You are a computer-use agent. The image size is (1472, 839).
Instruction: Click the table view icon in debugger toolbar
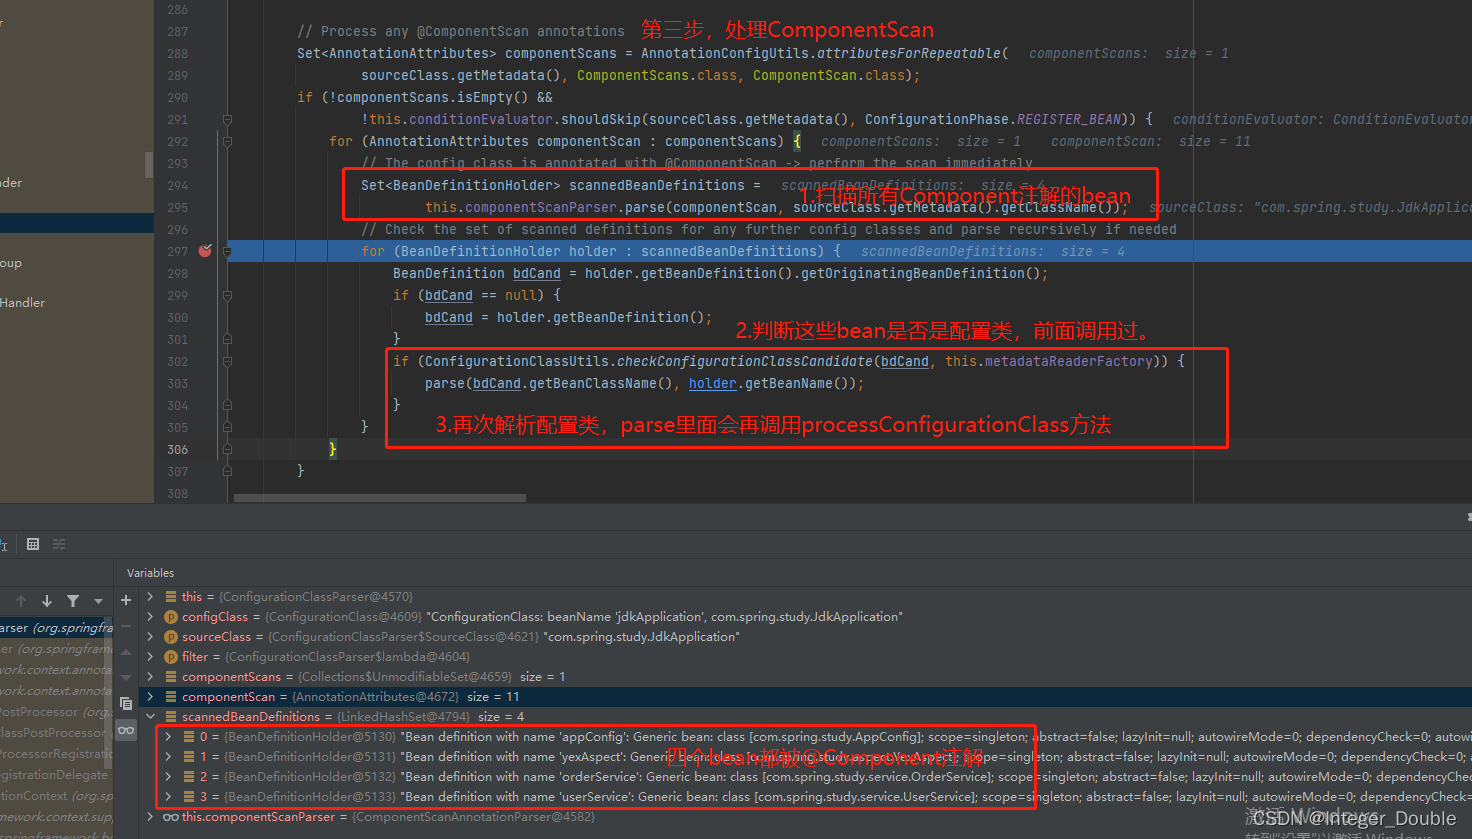click(x=33, y=544)
